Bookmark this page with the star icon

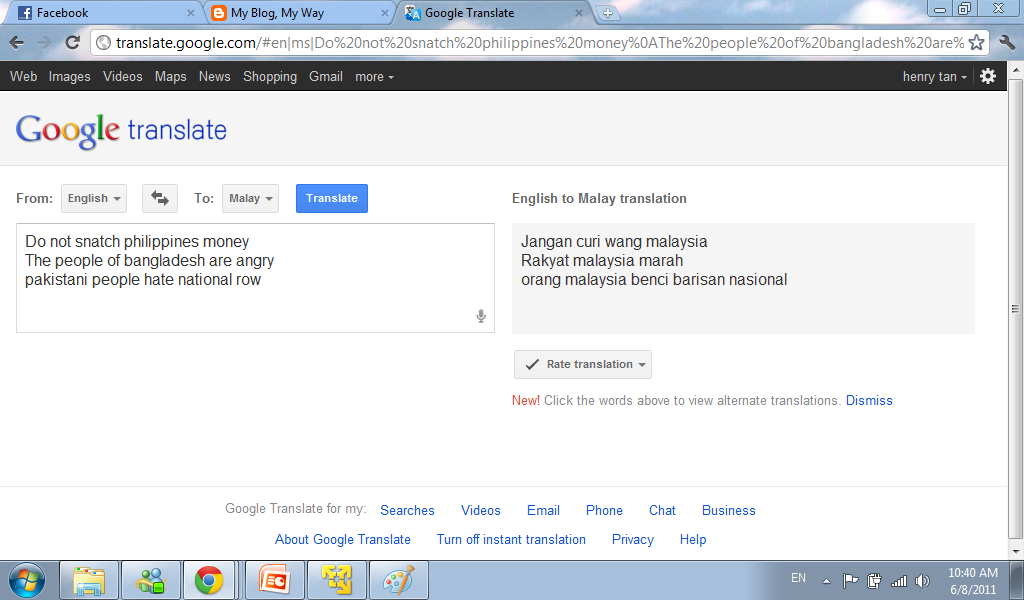pos(976,43)
